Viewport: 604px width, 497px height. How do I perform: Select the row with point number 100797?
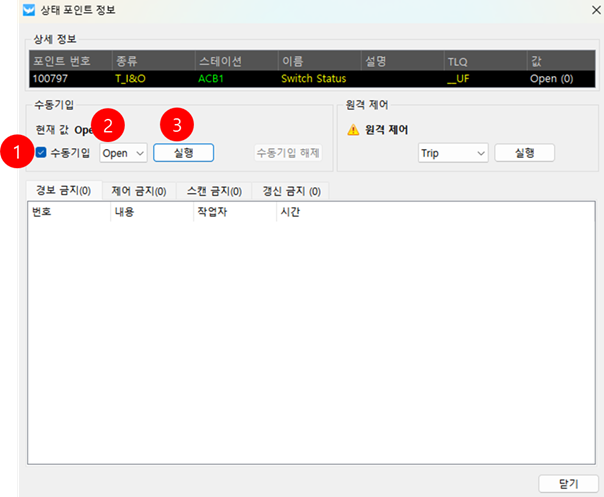[x=300, y=77]
